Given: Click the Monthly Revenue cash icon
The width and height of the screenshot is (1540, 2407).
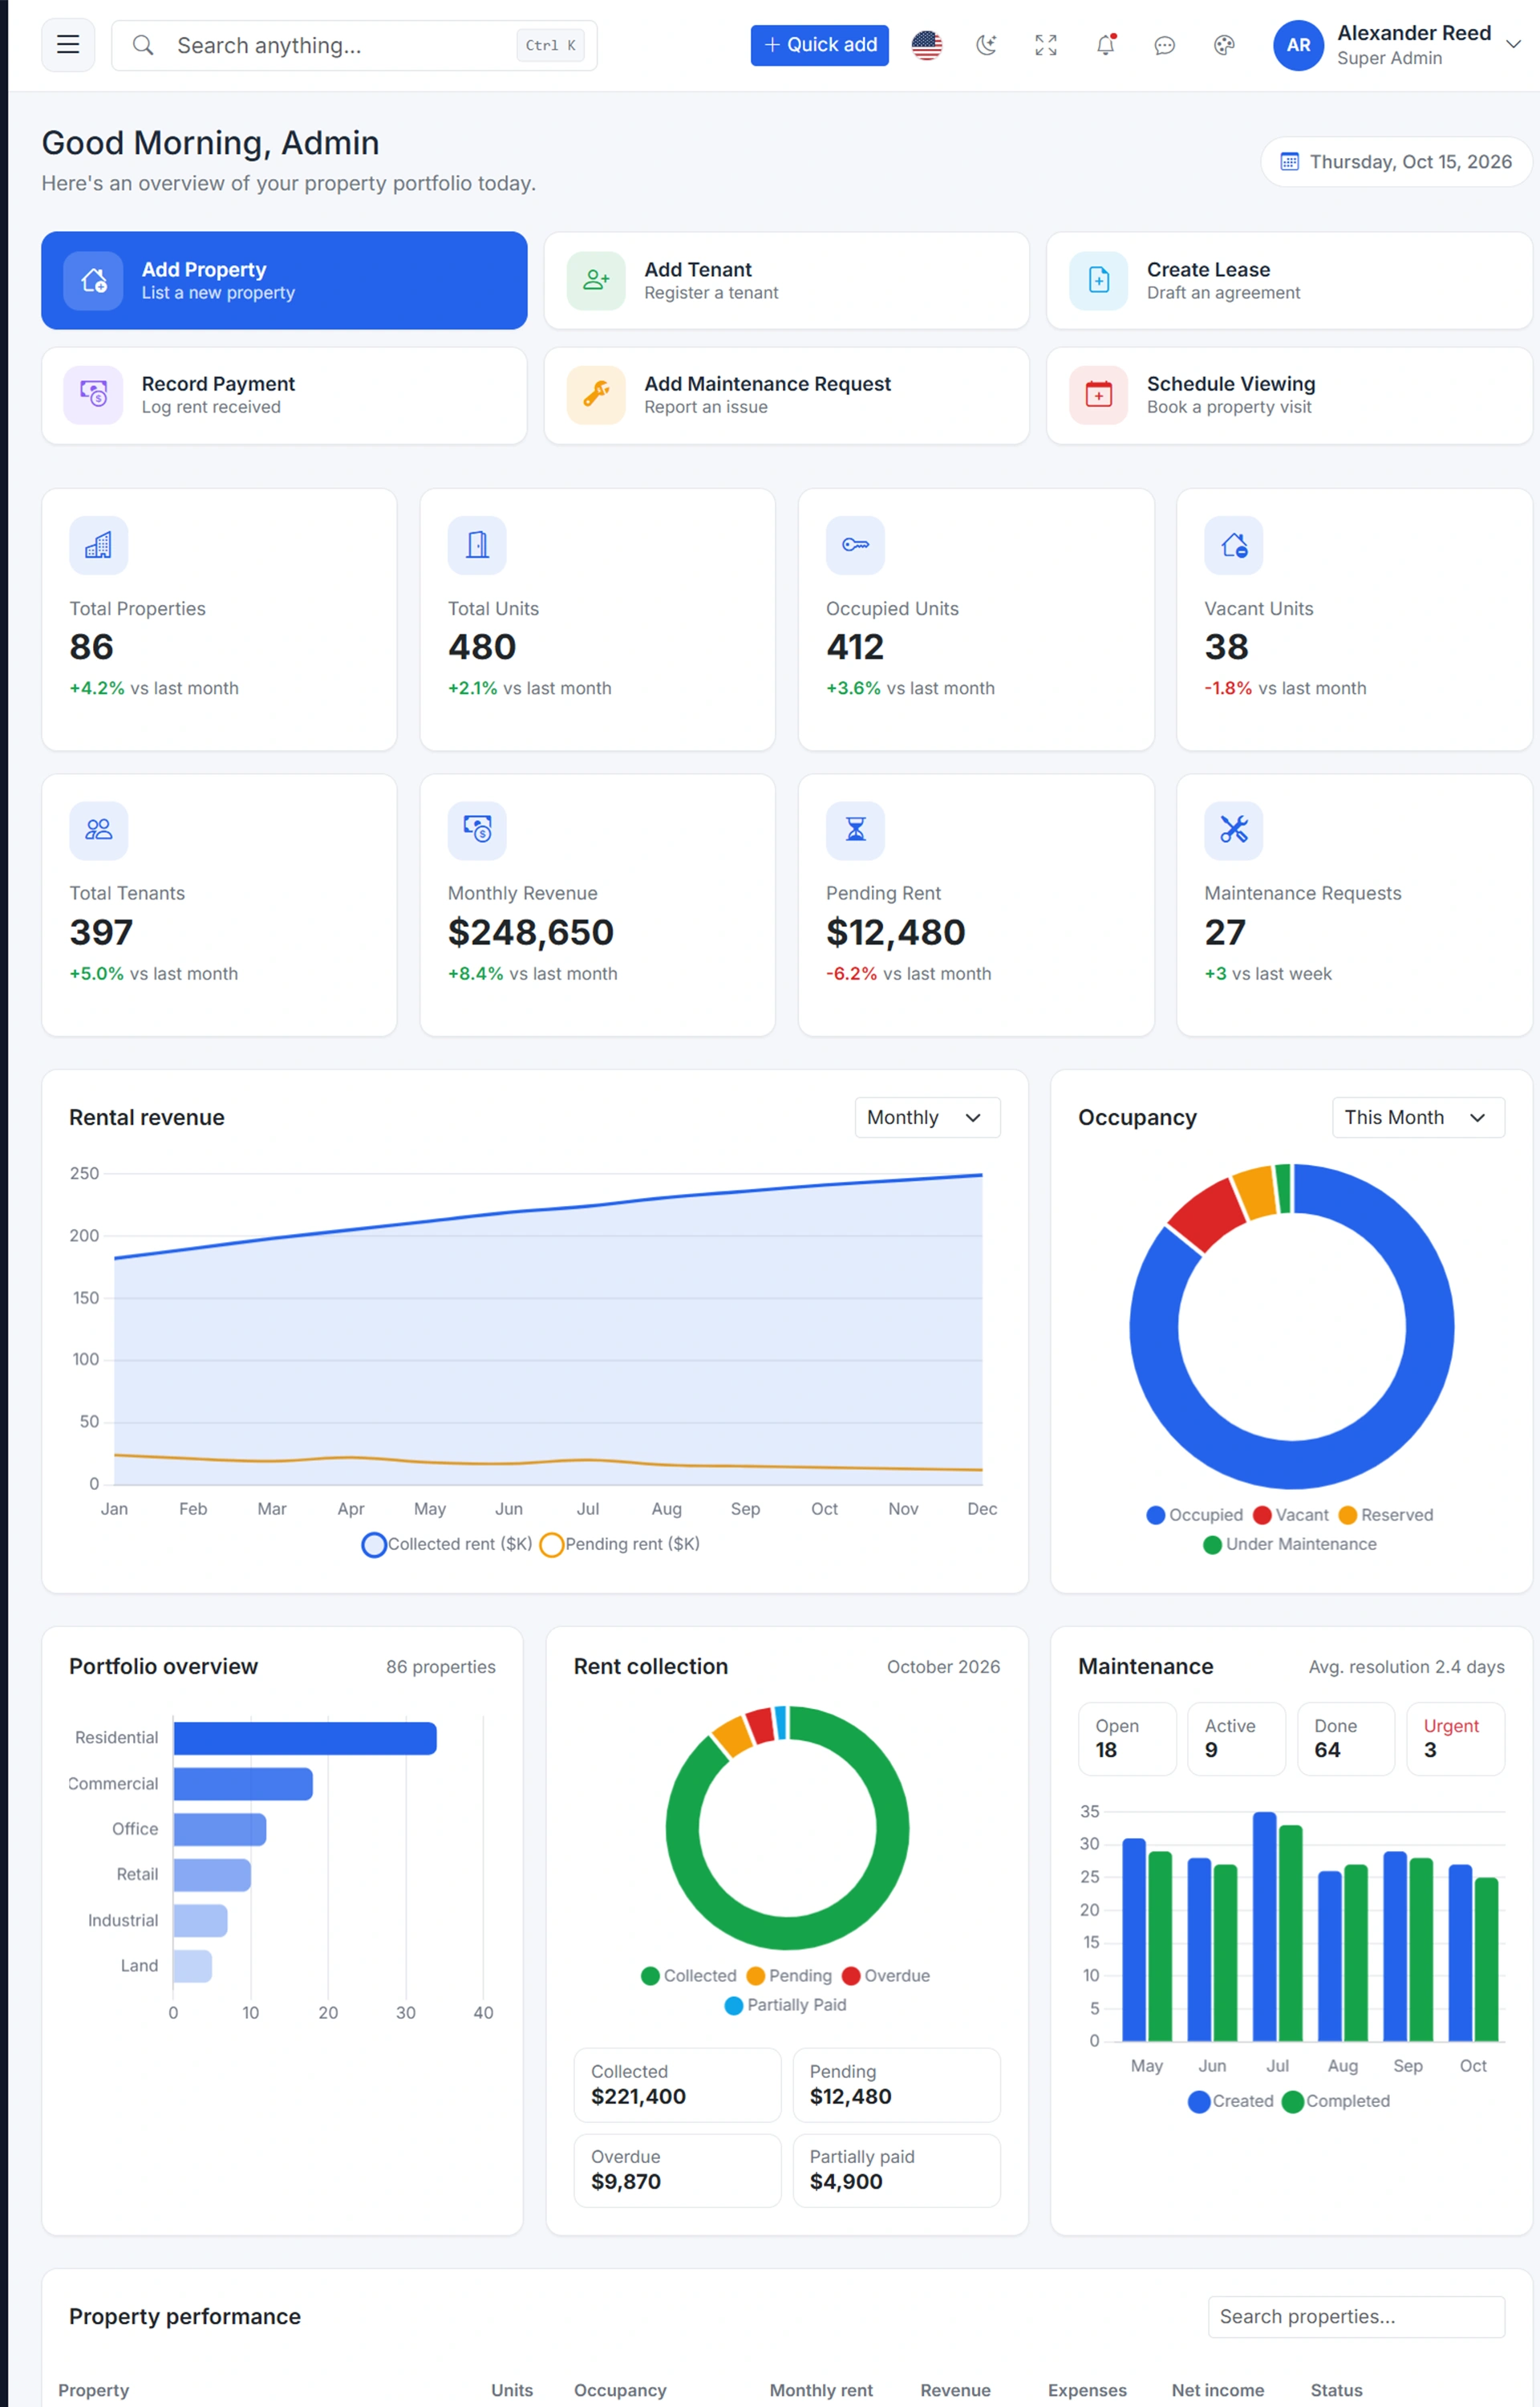Looking at the screenshot, I should pos(477,830).
